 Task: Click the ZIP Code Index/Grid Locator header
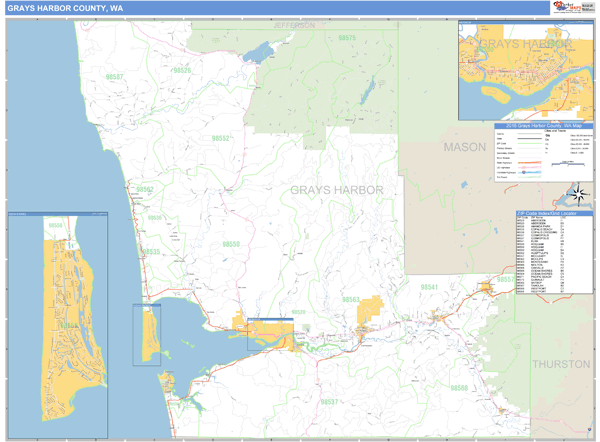[554, 213]
